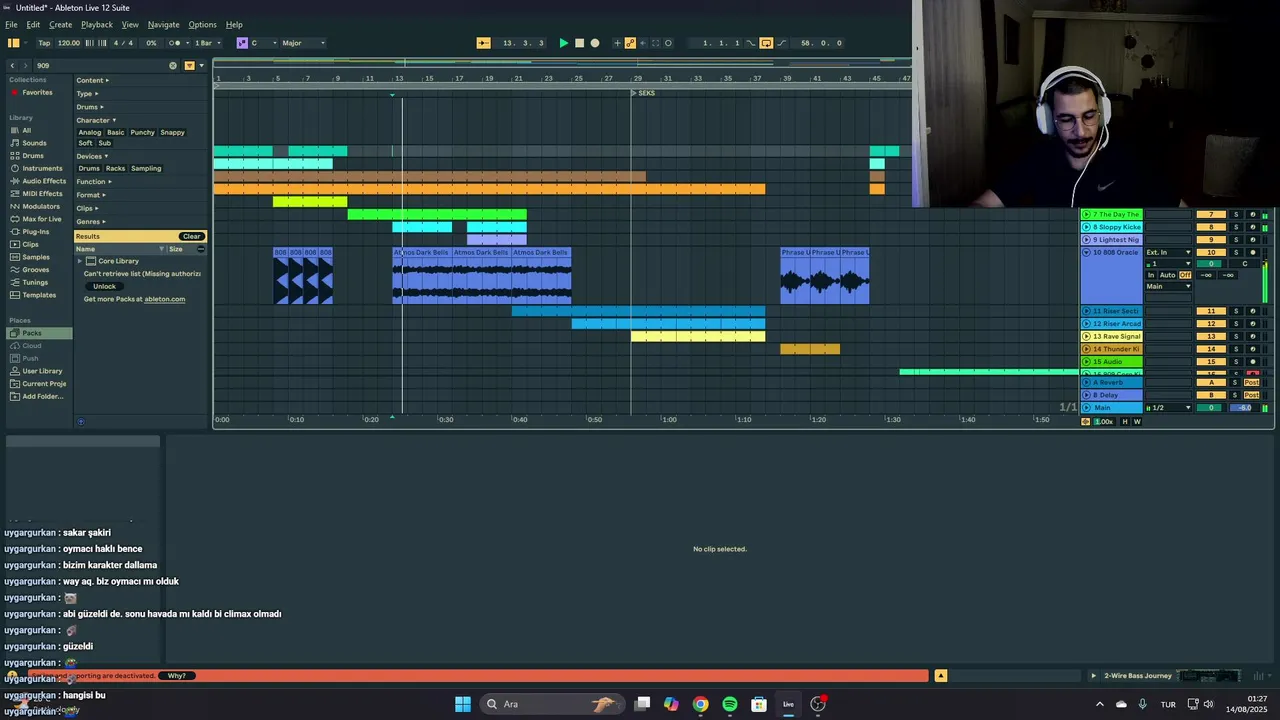This screenshot has height=720, width=1280.
Task: Open the File menu
Action: [x=11, y=24]
